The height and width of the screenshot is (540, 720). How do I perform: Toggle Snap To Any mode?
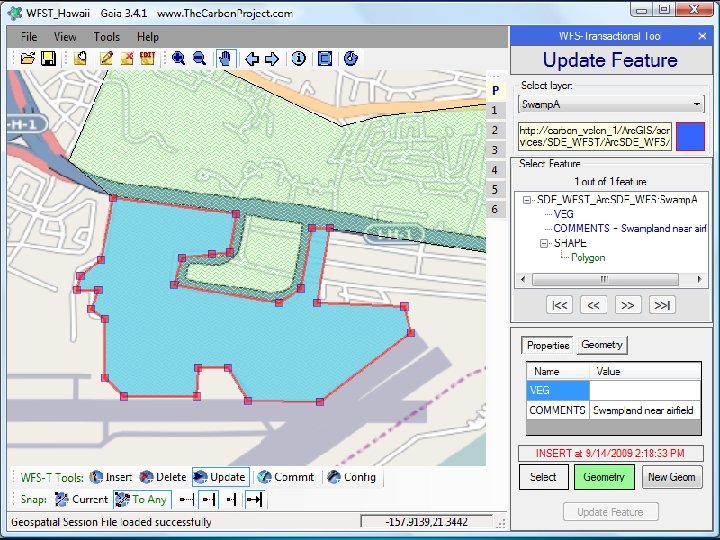tap(142, 499)
